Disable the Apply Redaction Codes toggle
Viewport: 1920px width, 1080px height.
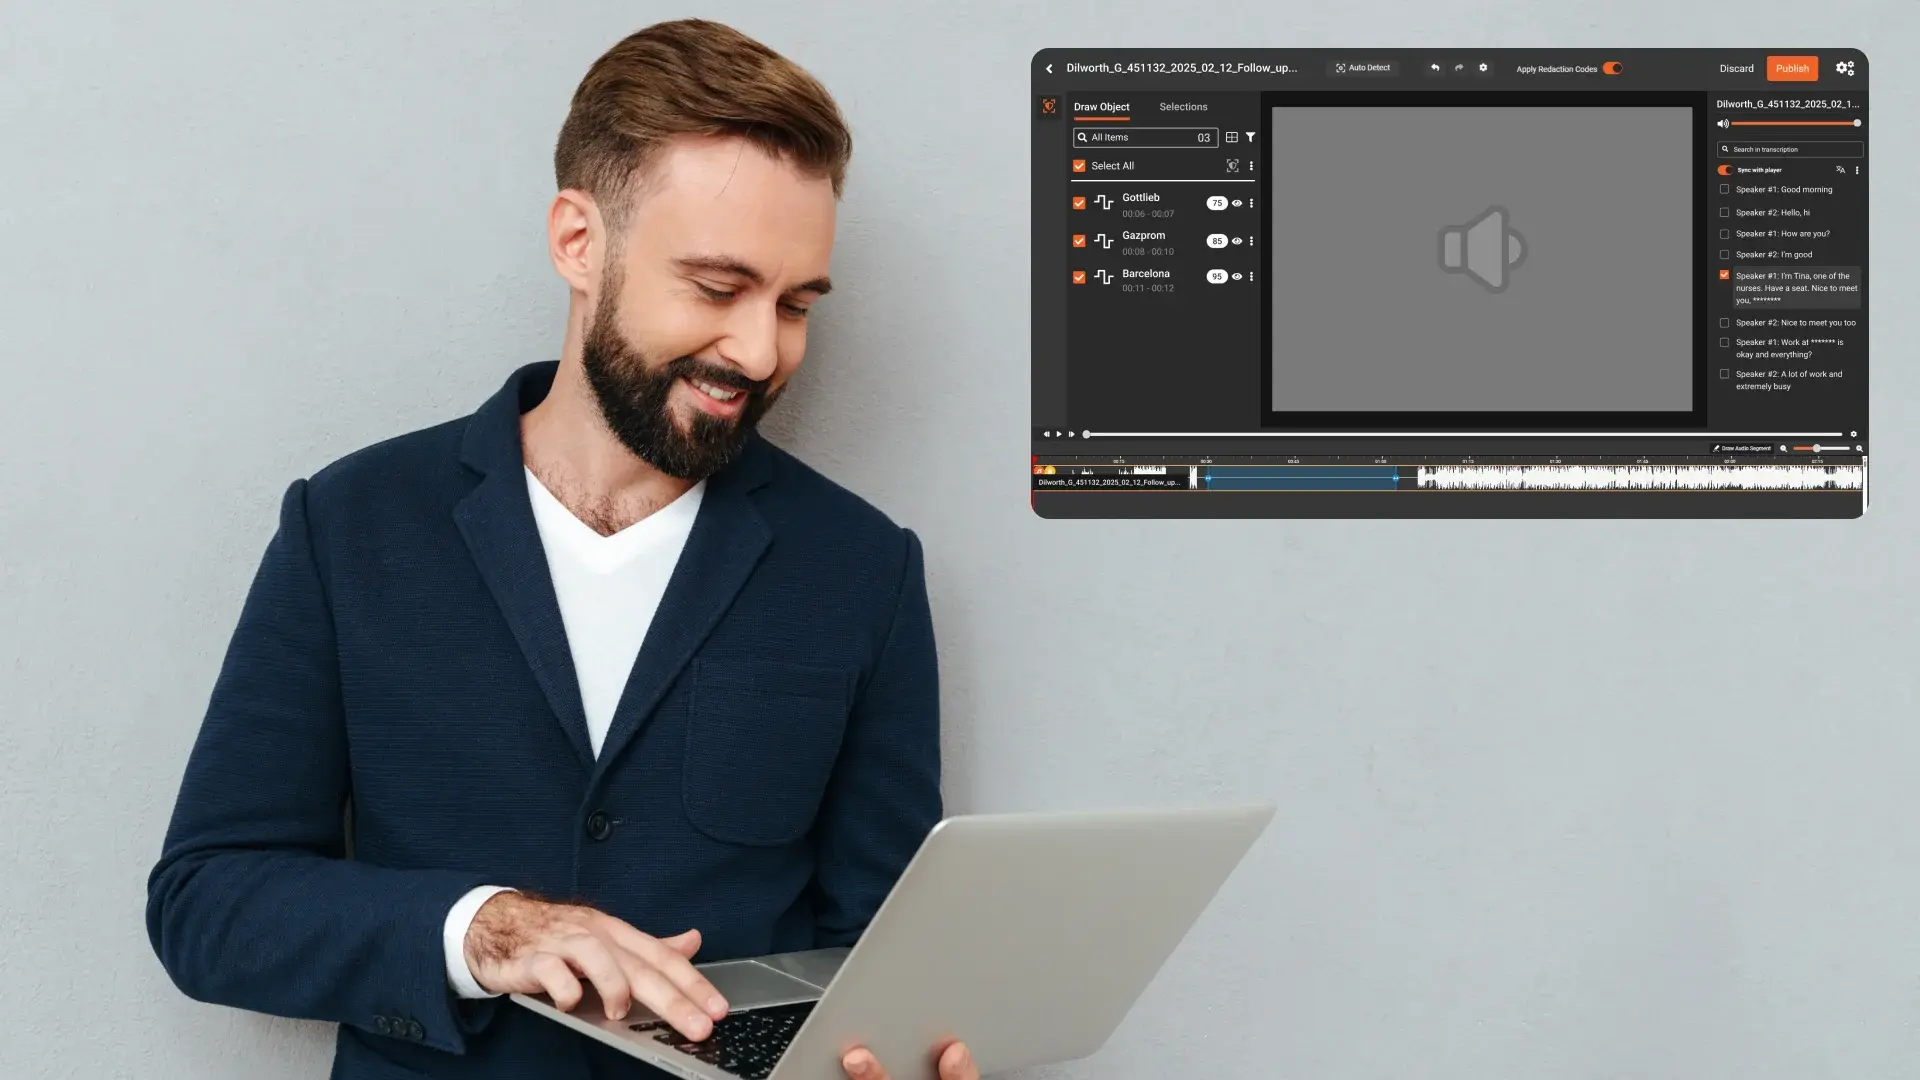point(1611,68)
